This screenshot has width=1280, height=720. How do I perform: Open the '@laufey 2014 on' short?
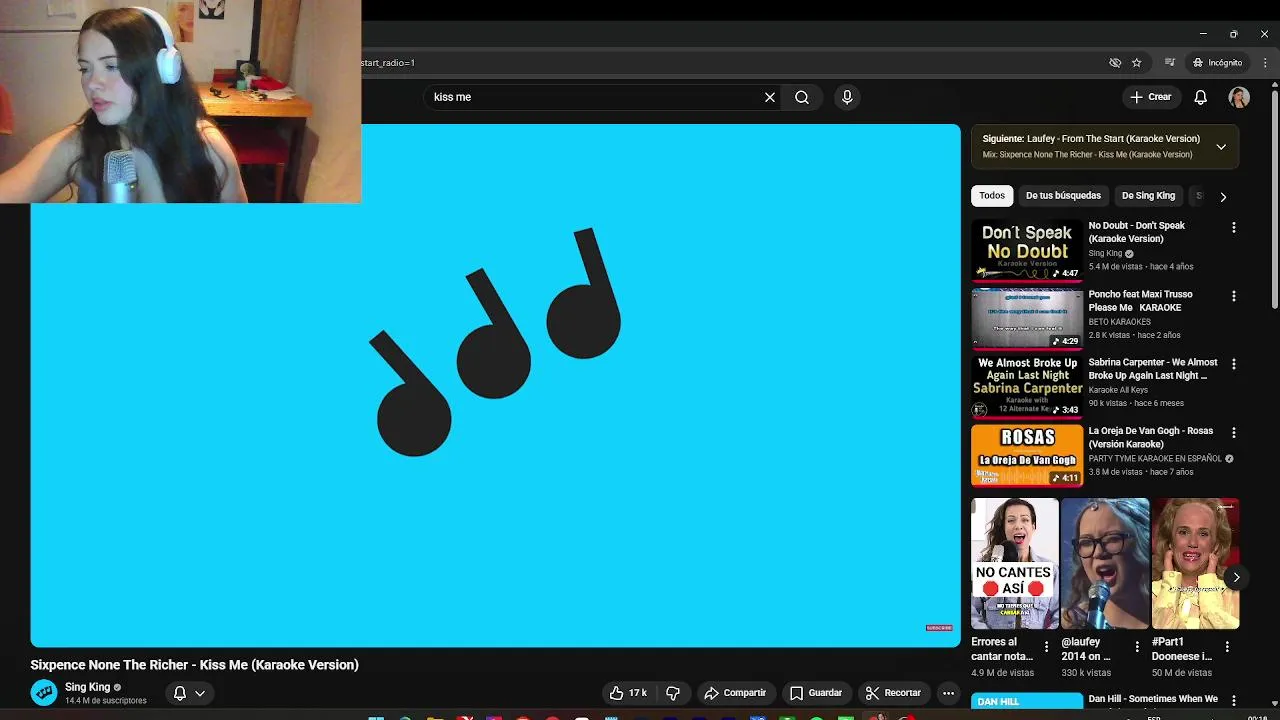click(1105, 564)
